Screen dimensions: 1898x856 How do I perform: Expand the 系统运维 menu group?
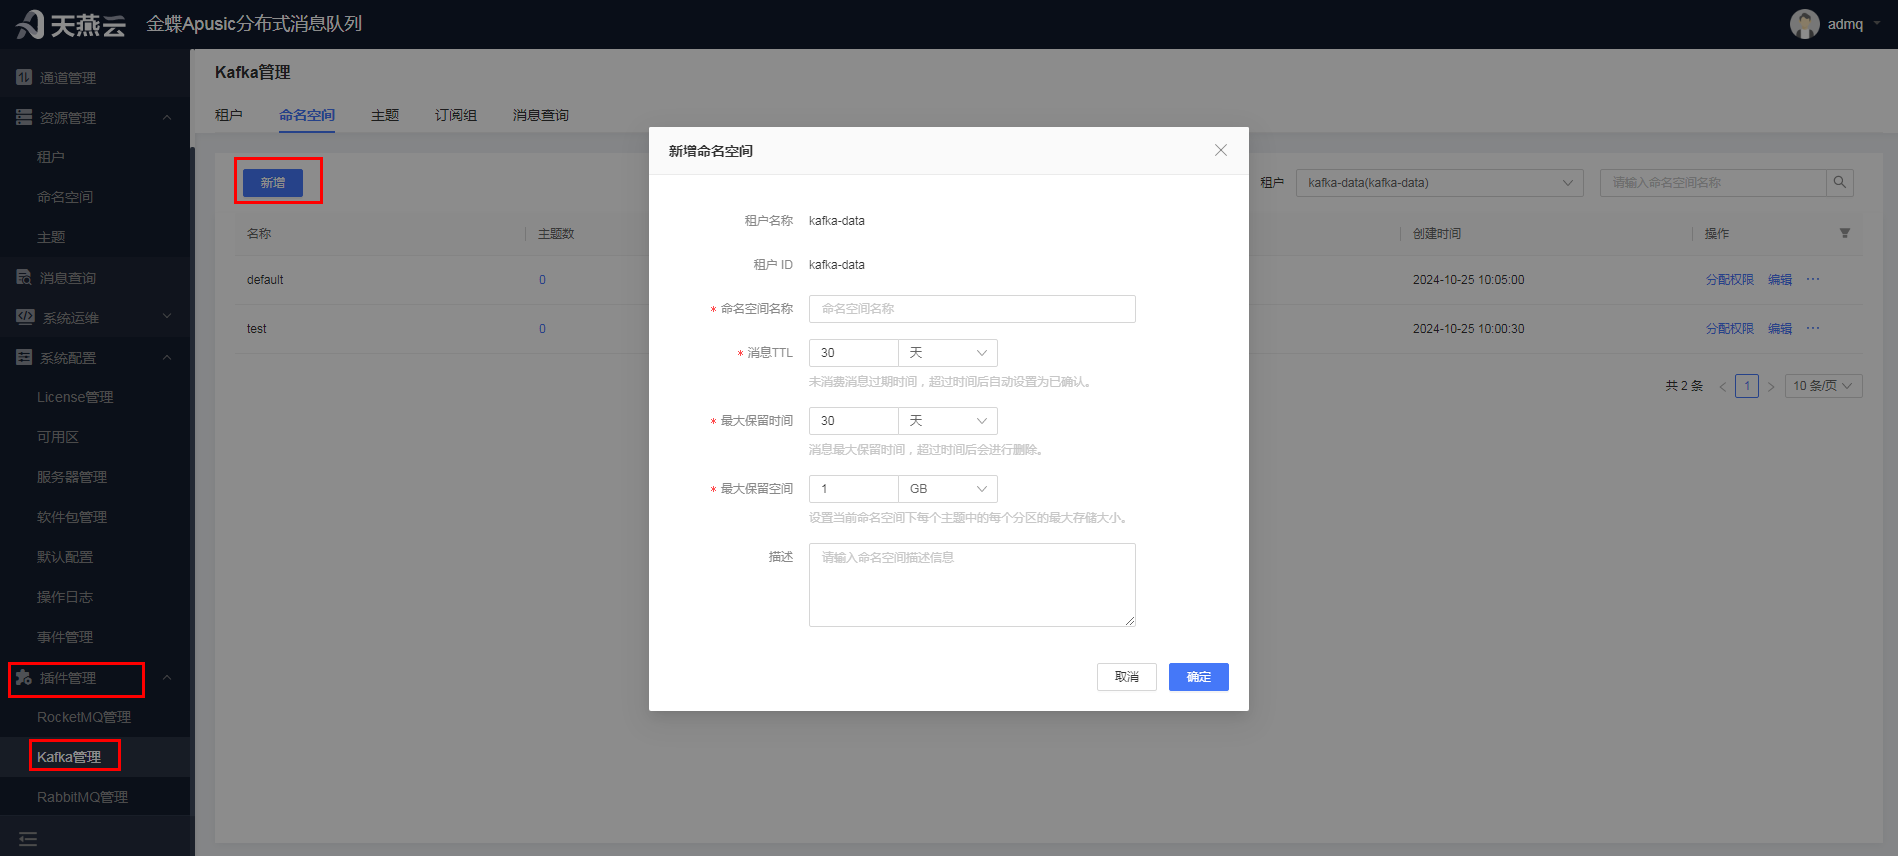(167, 317)
